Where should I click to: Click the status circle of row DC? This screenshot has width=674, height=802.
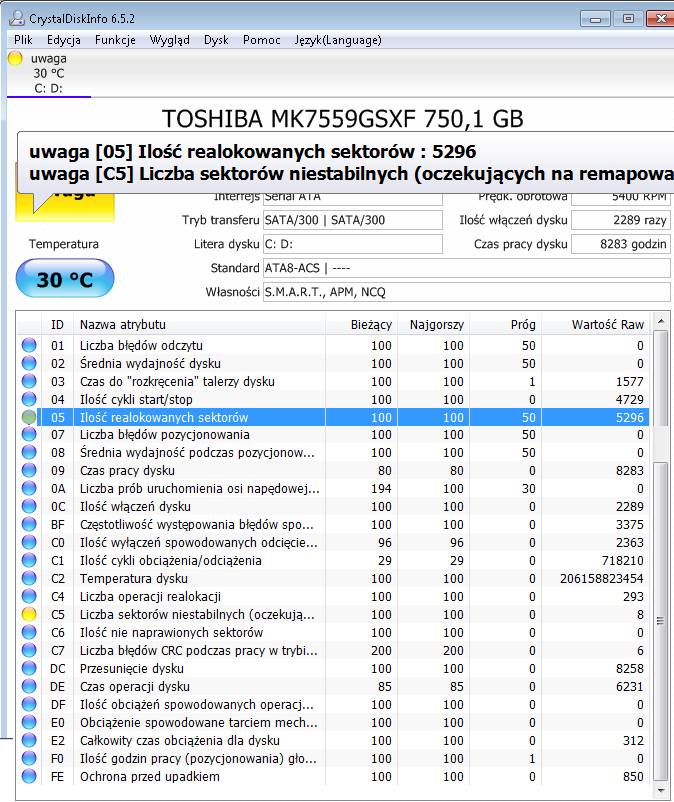(29, 668)
